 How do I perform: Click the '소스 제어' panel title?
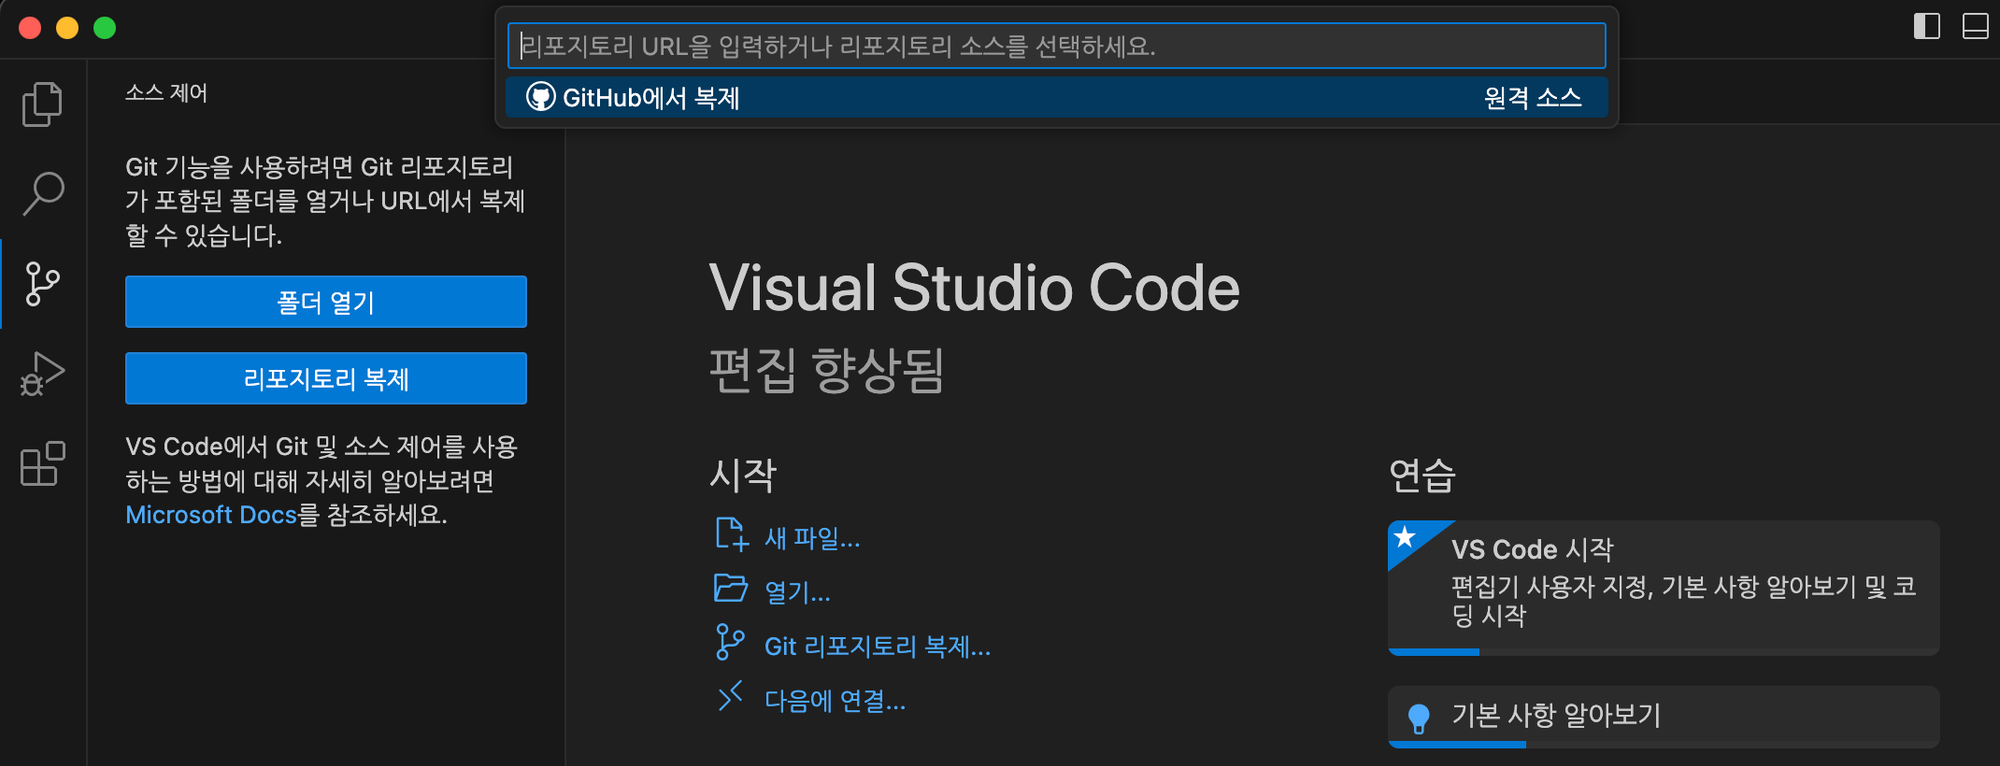click(166, 93)
